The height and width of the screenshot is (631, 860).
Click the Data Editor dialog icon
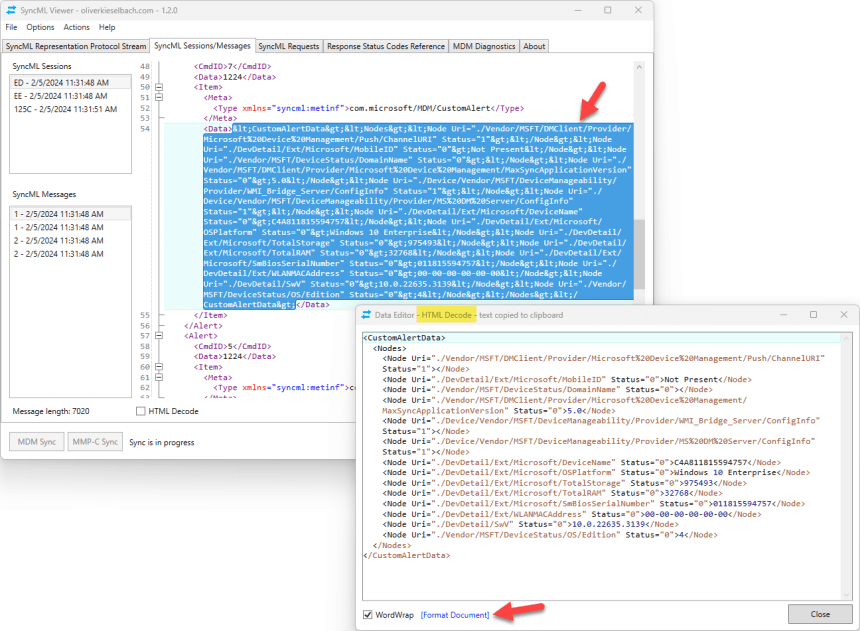coord(368,314)
